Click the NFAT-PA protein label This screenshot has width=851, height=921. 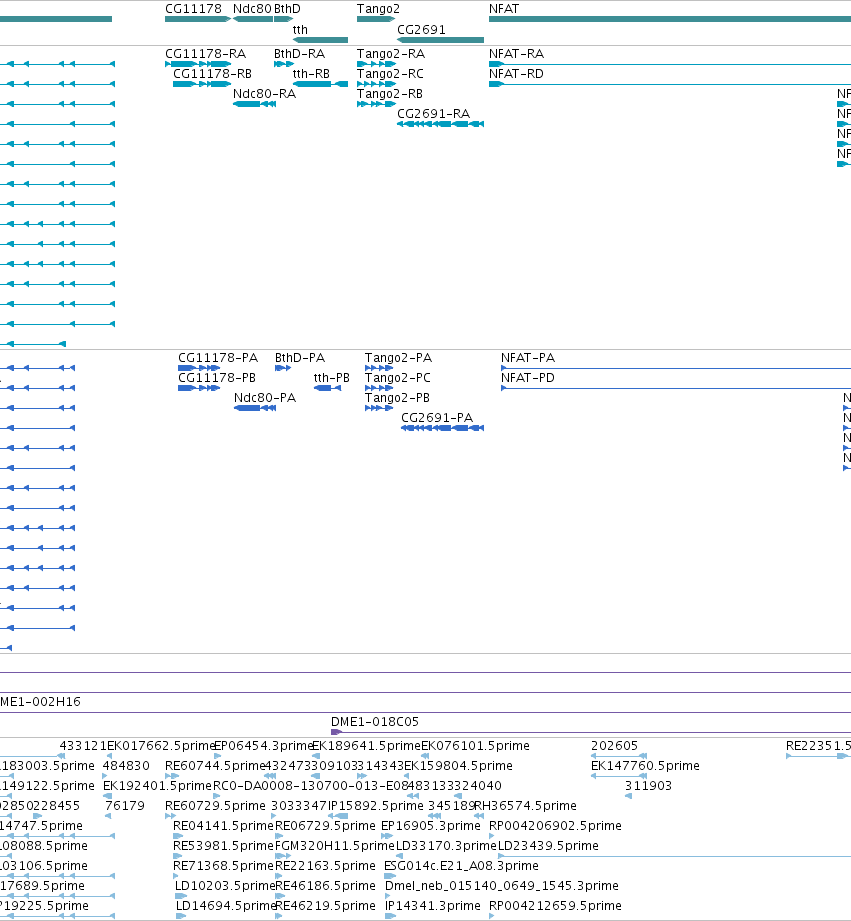pos(528,358)
